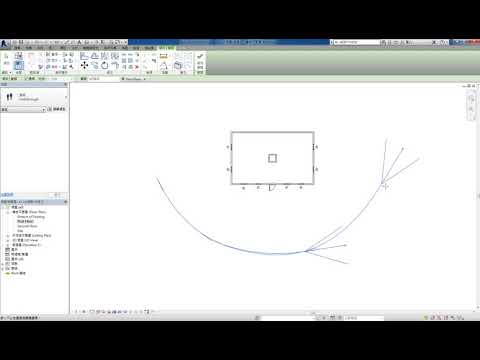Click the Zoom tool on navigation bar
Image resolution: width=480 pixels, height=360 pixels.
[x=471, y=109]
